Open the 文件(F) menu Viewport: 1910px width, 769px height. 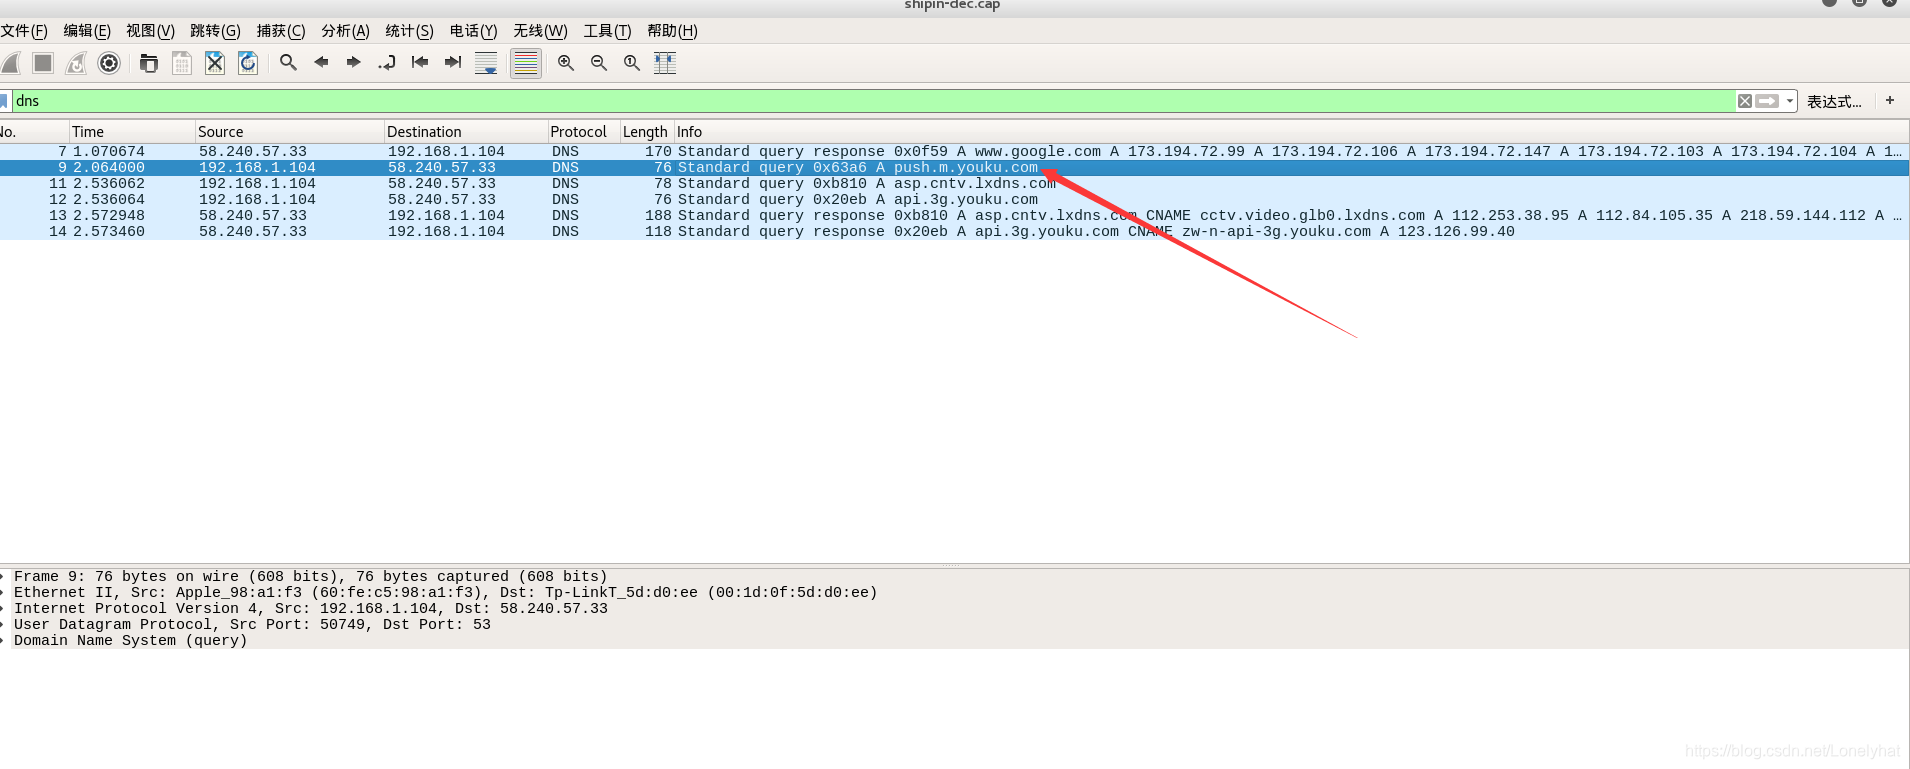24,31
